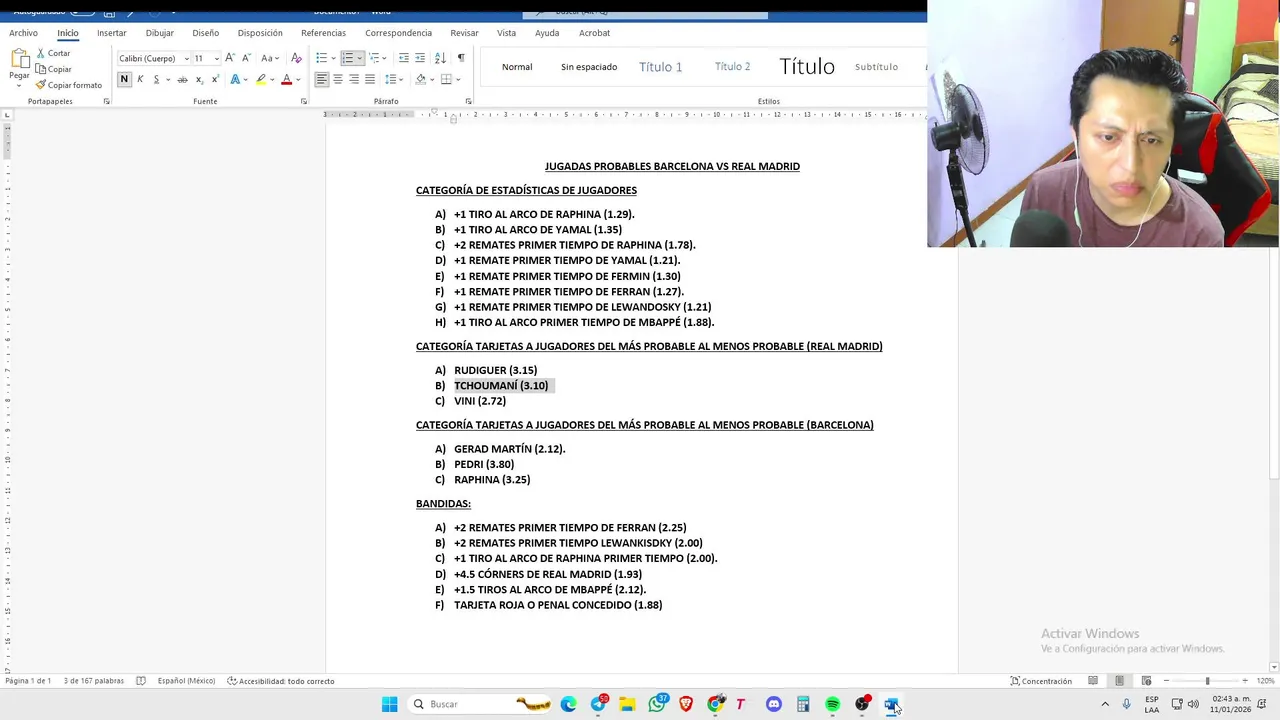1280x720 pixels.
Task: Increase font size with the larger A
Action: coord(230,58)
